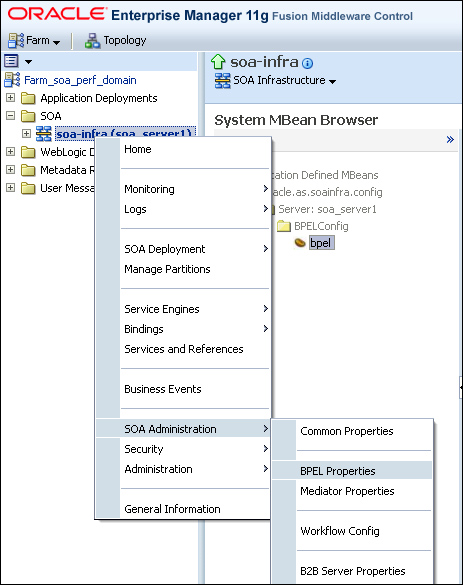Select Common Properties in SOA Administration submenu
Viewport: 463px width, 585px height.
(347, 431)
